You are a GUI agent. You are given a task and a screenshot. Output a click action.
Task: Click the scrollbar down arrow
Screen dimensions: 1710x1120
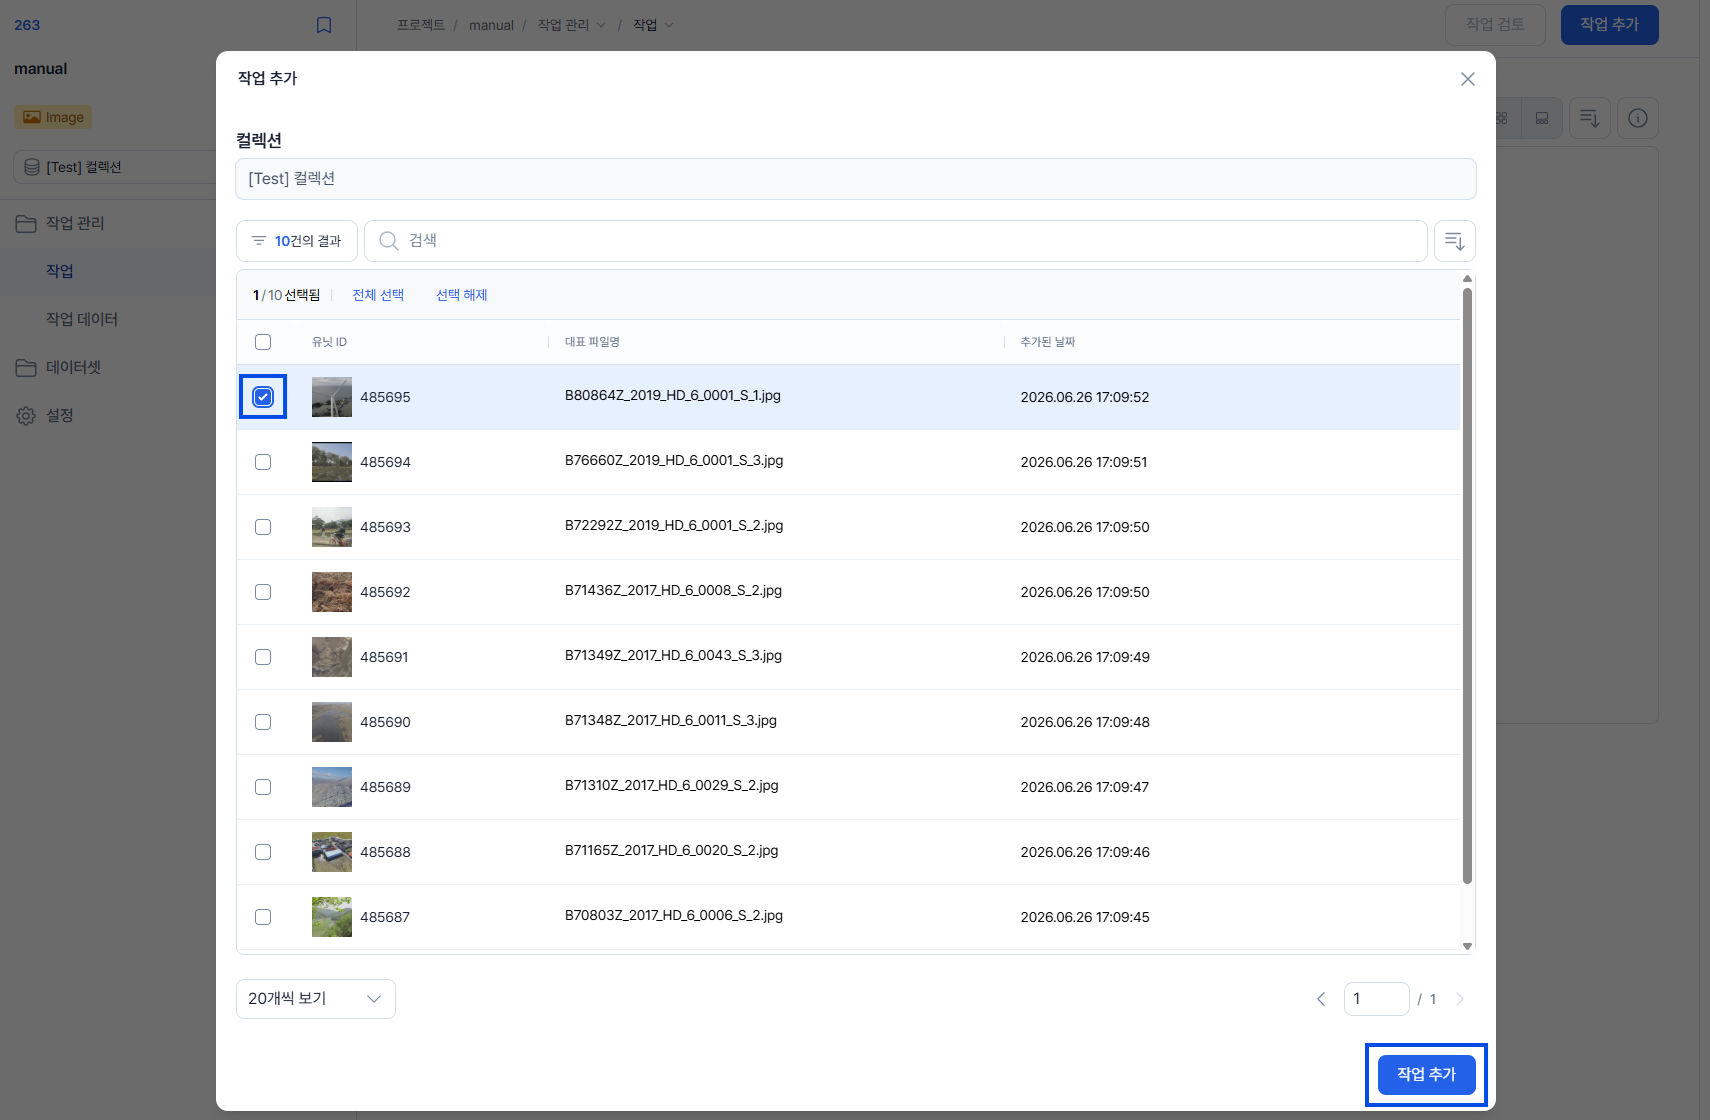pyautogui.click(x=1467, y=946)
